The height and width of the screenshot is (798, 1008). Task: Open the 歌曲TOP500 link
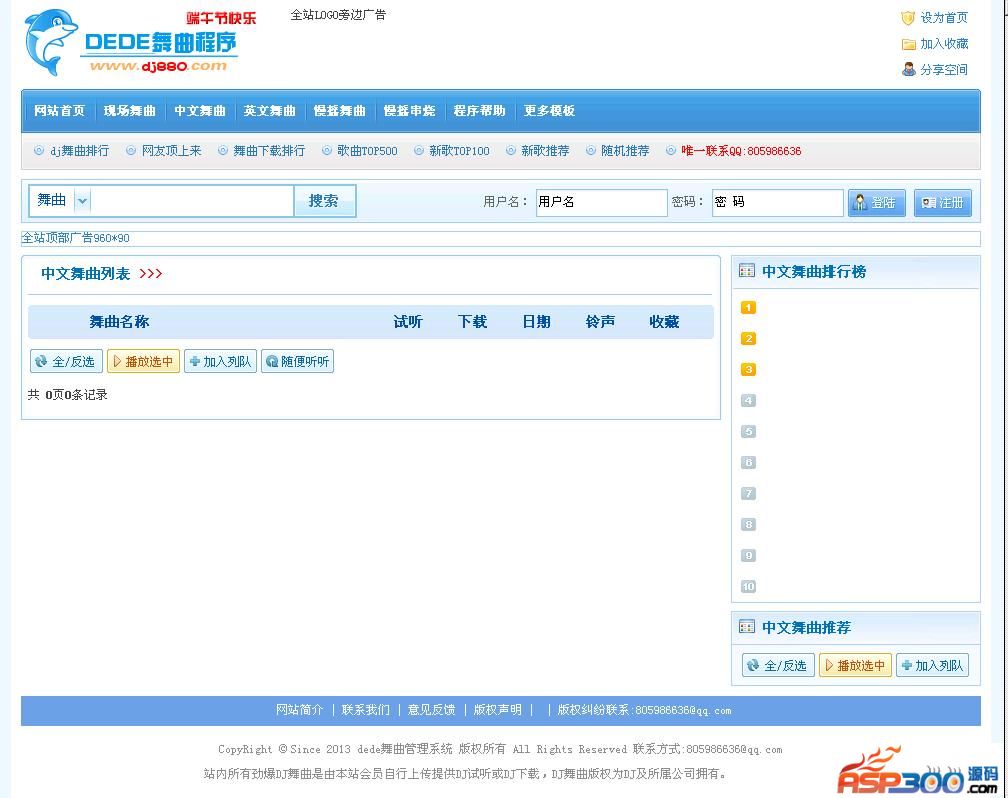[368, 150]
